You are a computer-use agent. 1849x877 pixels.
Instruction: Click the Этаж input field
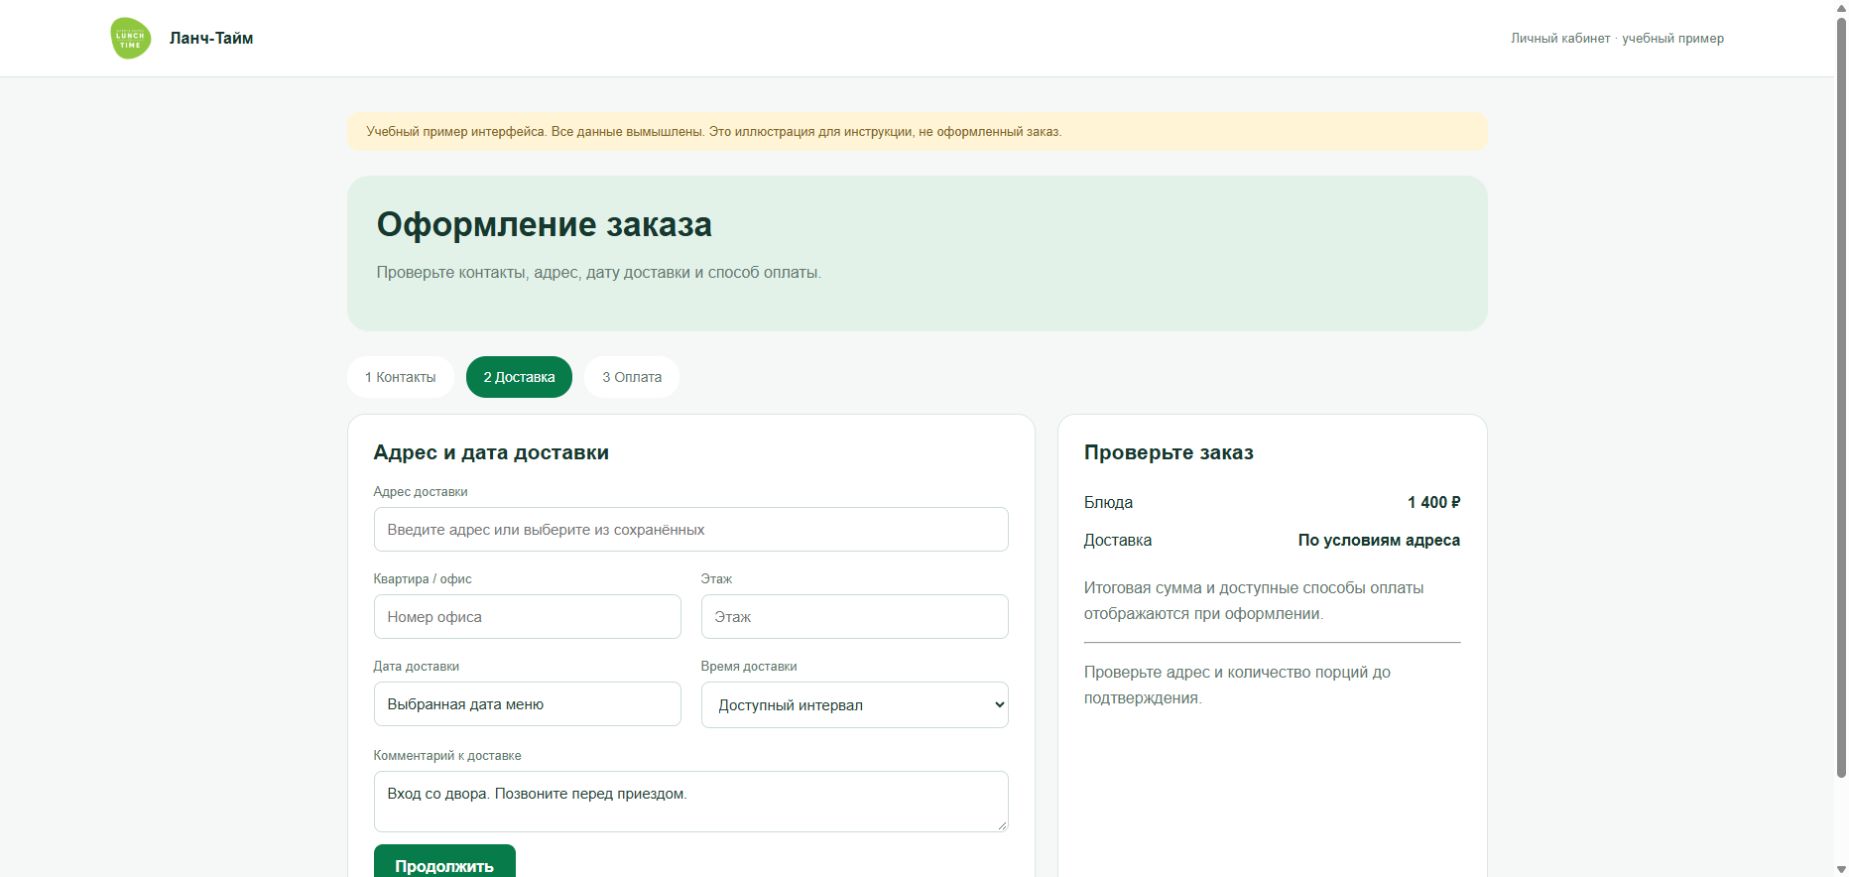pyautogui.click(x=855, y=617)
